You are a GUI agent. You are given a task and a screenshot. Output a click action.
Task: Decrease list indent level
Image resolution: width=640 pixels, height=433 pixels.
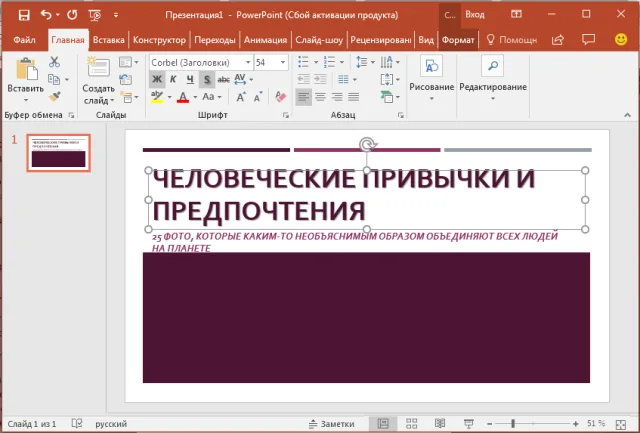pyautogui.click(x=304, y=79)
